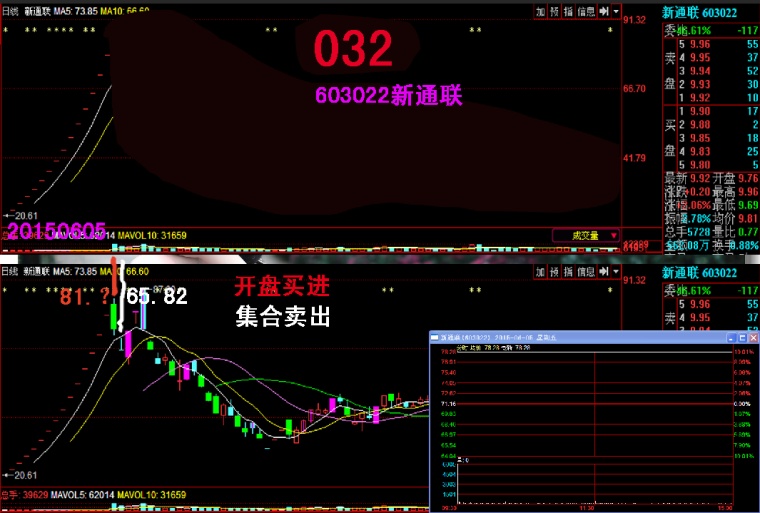Click the 新通联 603022 header in the upper quote panel
This screenshot has width=760, height=513.
tap(699, 13)
